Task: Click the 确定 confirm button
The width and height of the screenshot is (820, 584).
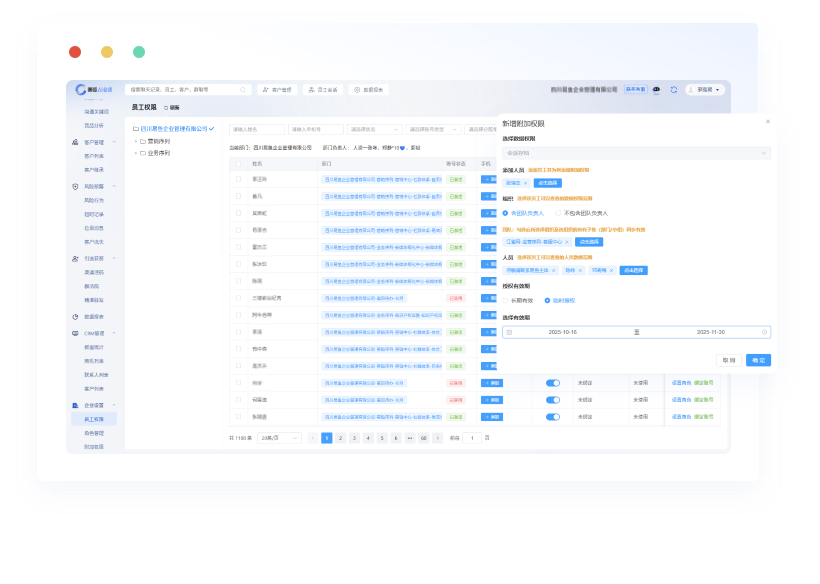Action: 758,360
